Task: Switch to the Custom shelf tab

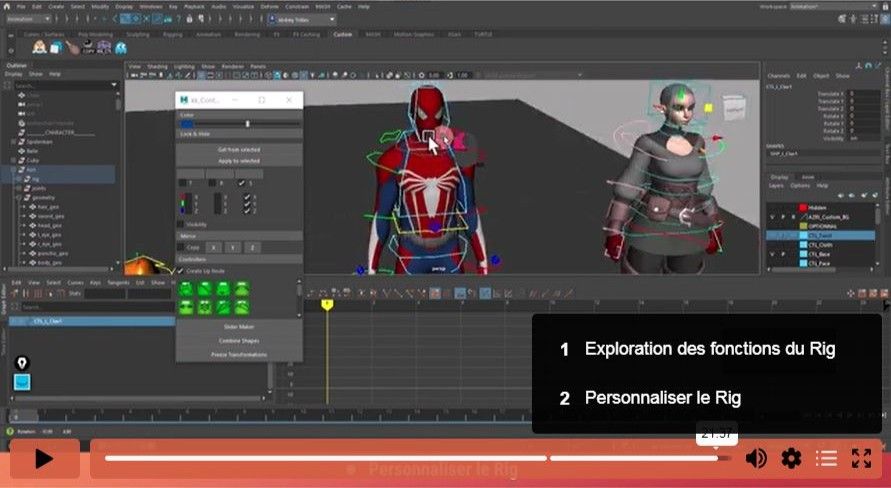Action: pos(343,35)
